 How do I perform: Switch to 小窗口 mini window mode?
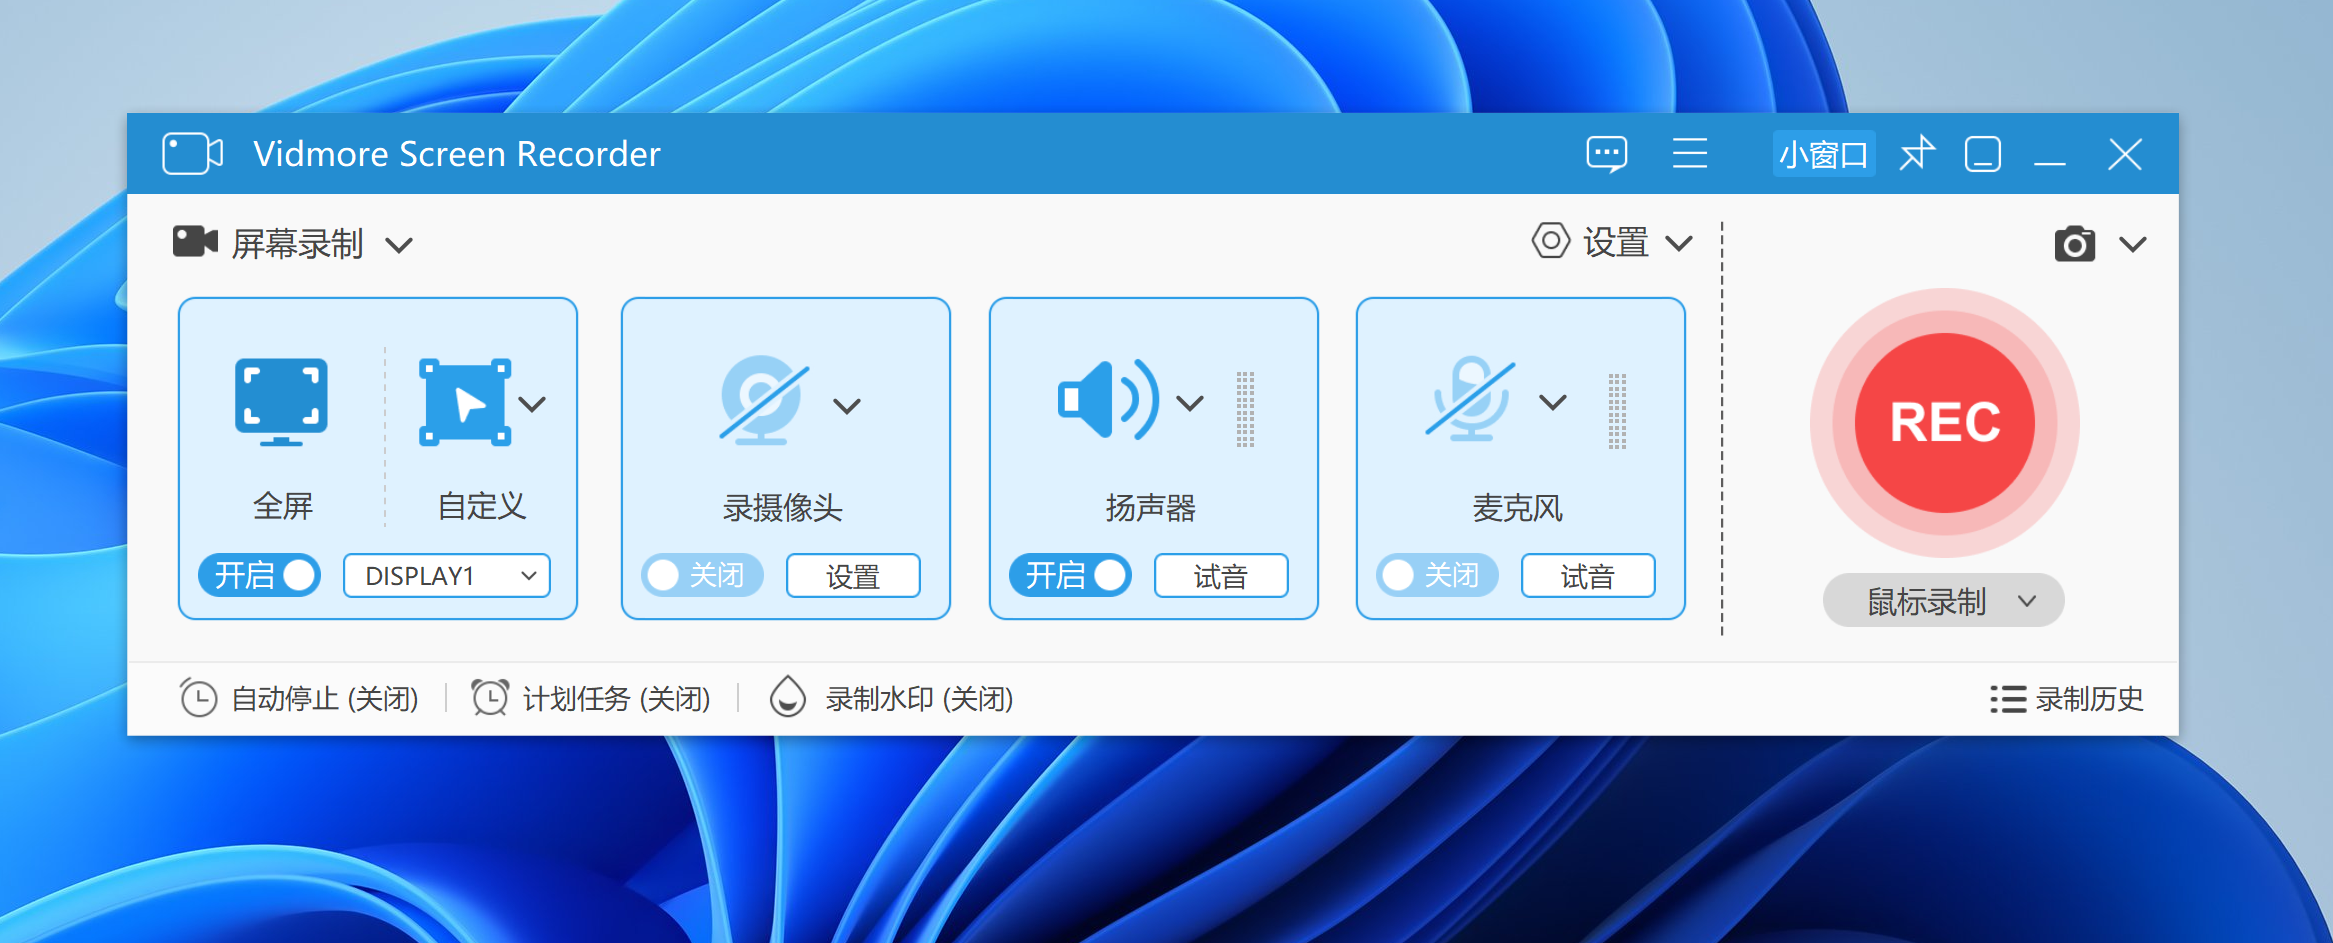(1824, 154)
